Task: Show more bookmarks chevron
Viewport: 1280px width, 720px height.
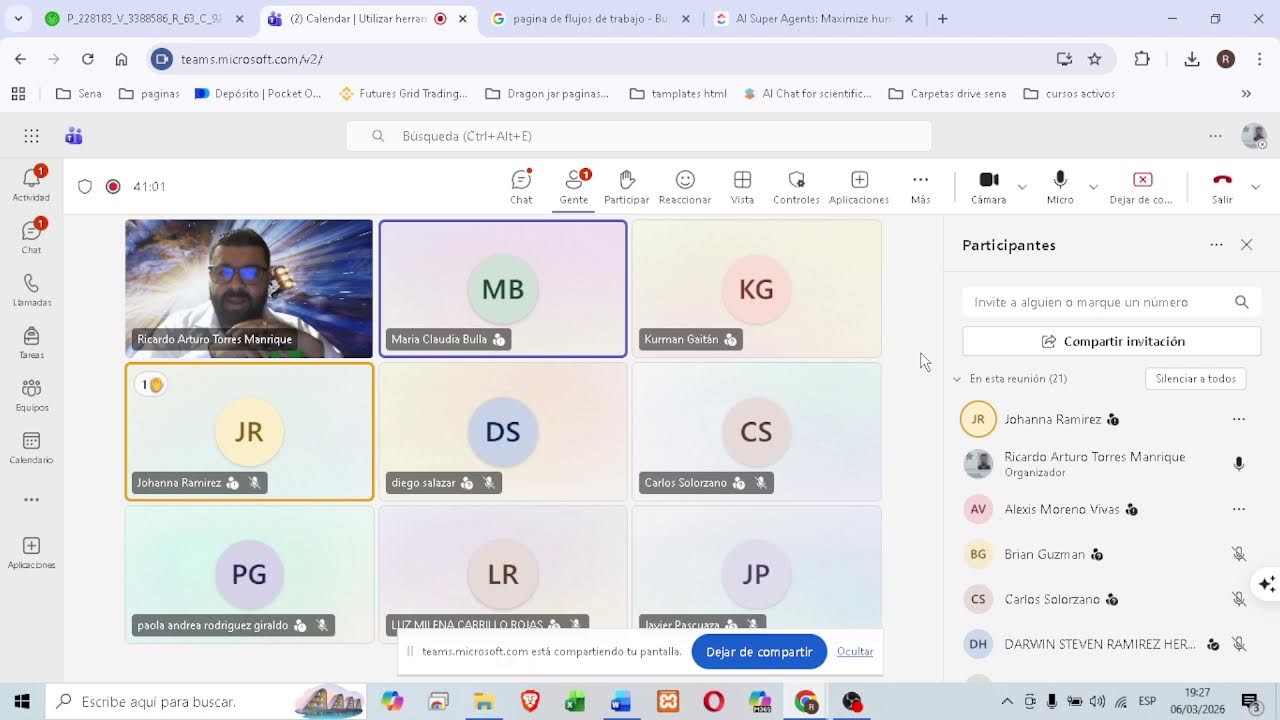Action: coord(1246,94)
